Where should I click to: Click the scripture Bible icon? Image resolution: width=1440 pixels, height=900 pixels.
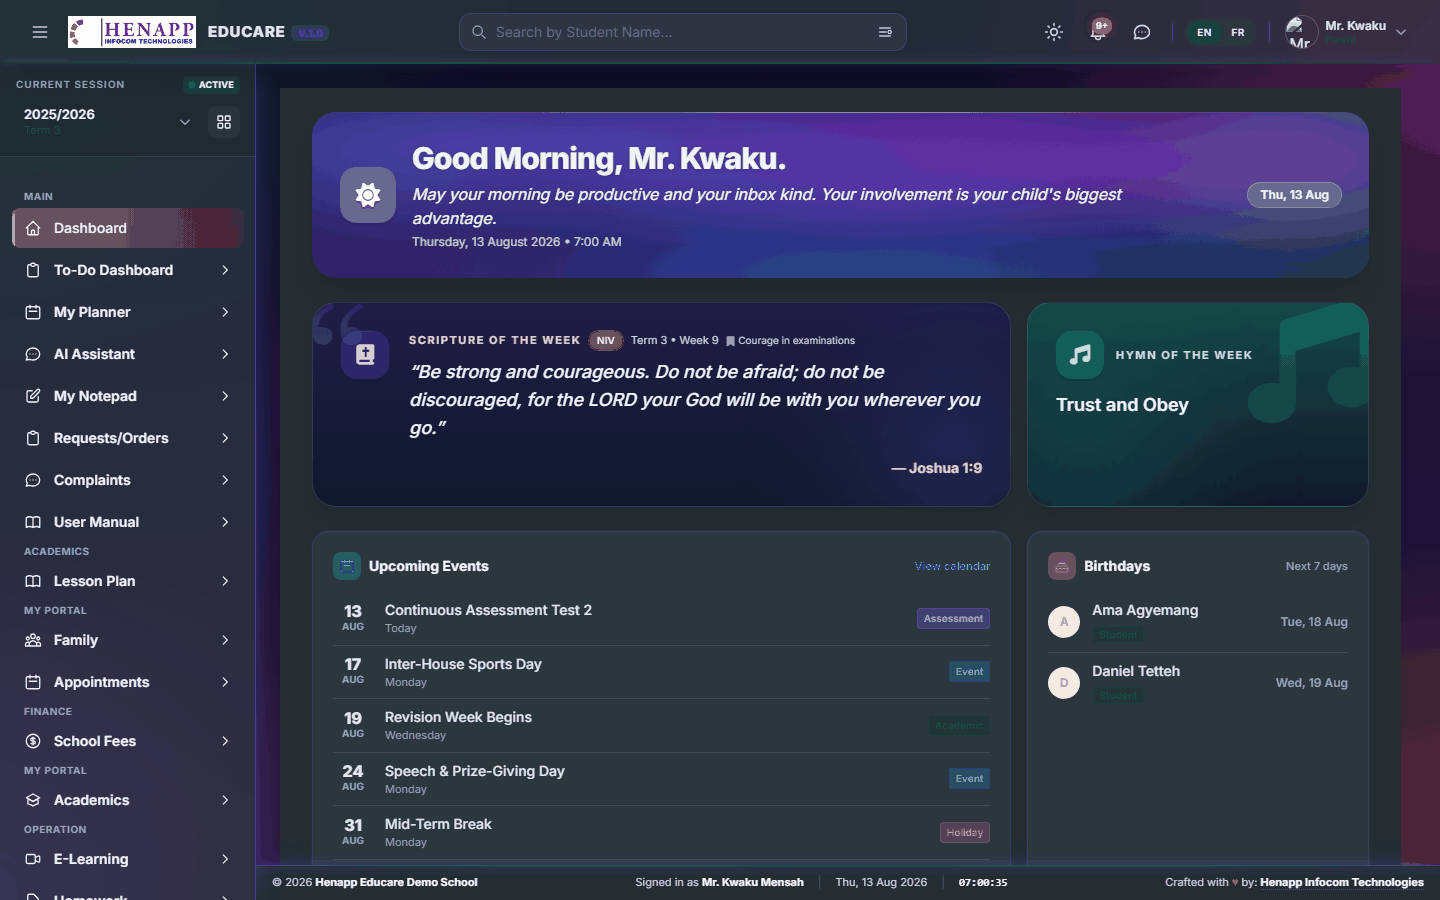tap(365, 355)
